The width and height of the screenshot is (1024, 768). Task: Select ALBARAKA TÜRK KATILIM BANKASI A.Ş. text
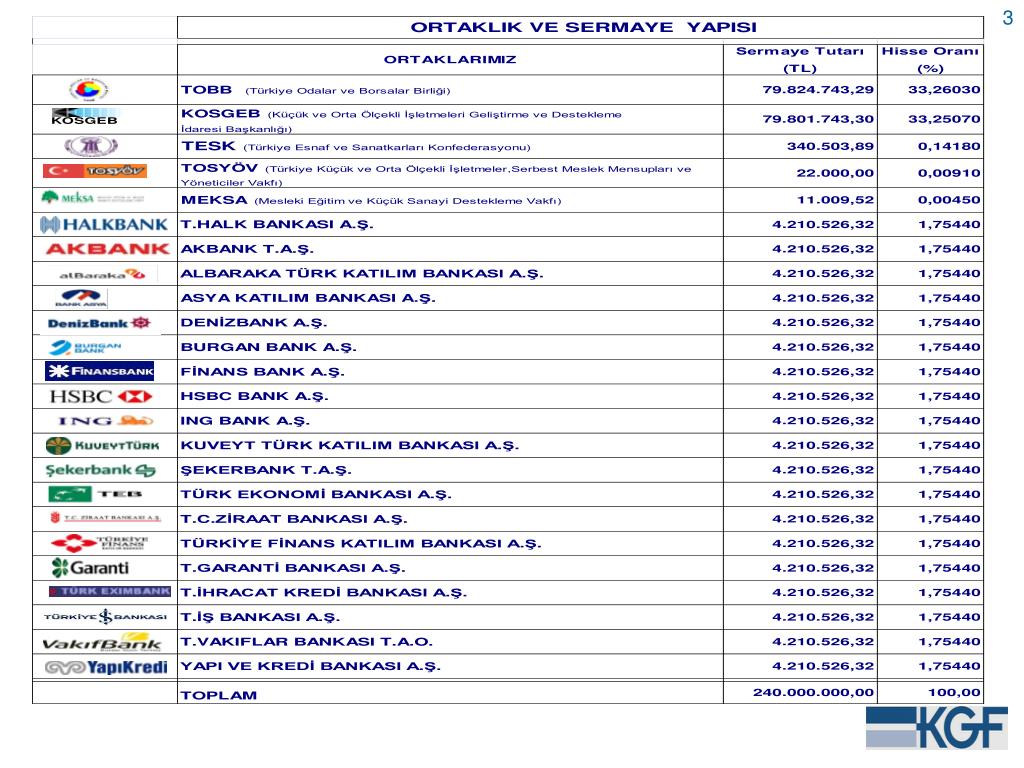[x=362, y=274]
